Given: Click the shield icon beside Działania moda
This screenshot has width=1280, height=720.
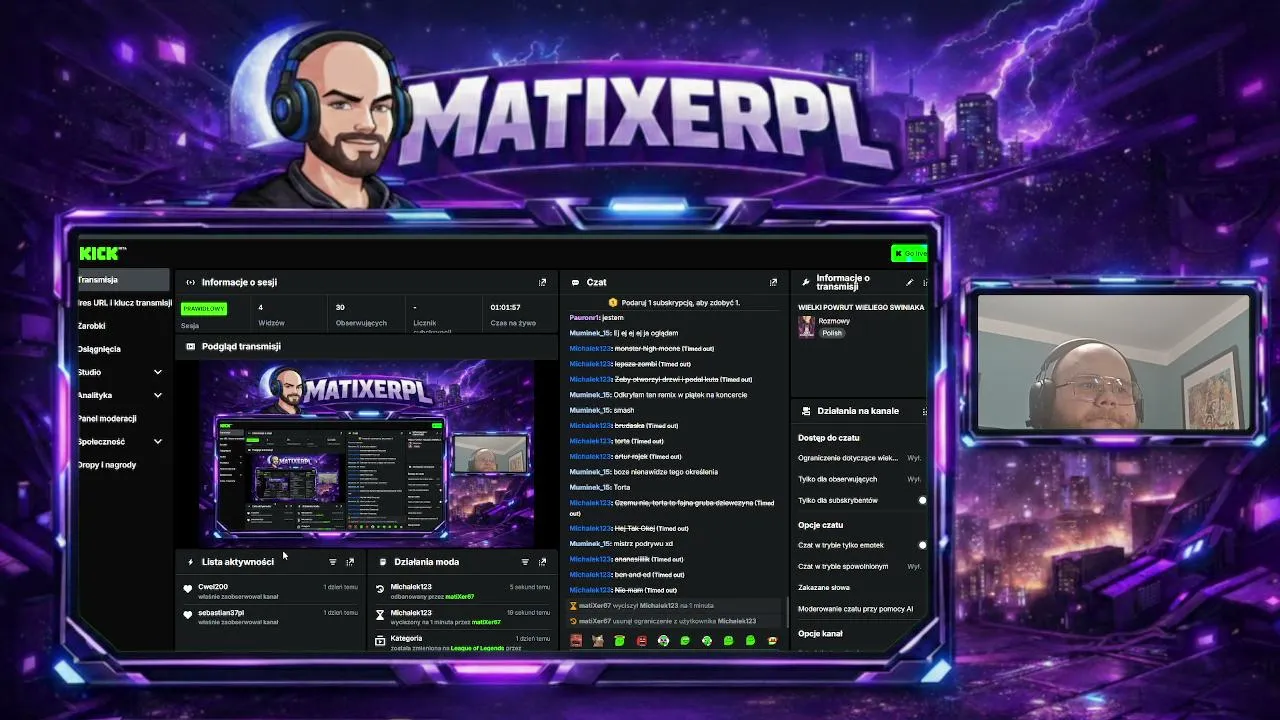Looking at the screenshot, I should tap(382, 562).
